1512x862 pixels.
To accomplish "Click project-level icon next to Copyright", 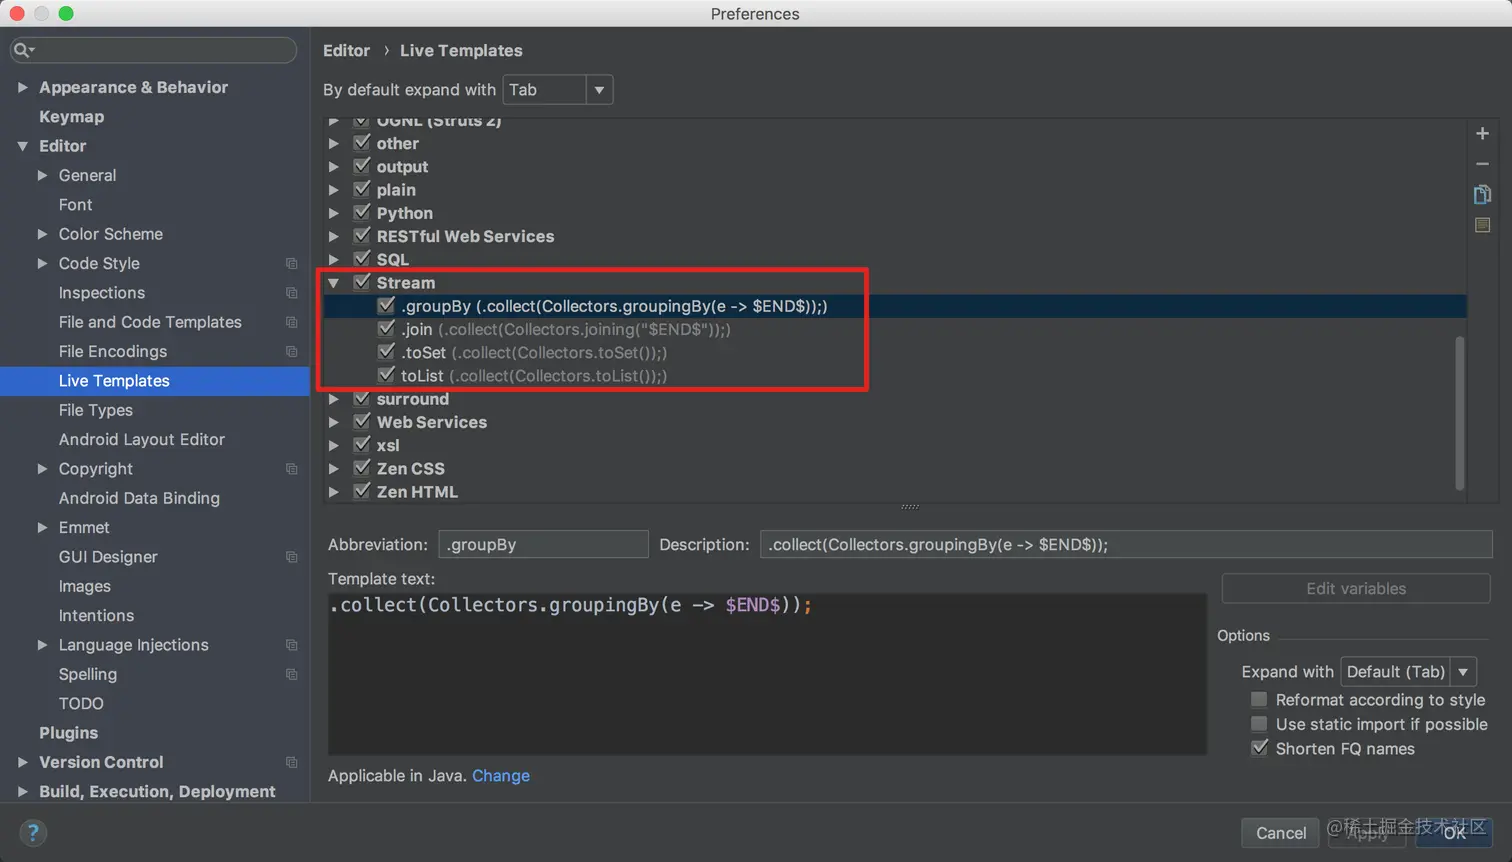I will [291, 469].
